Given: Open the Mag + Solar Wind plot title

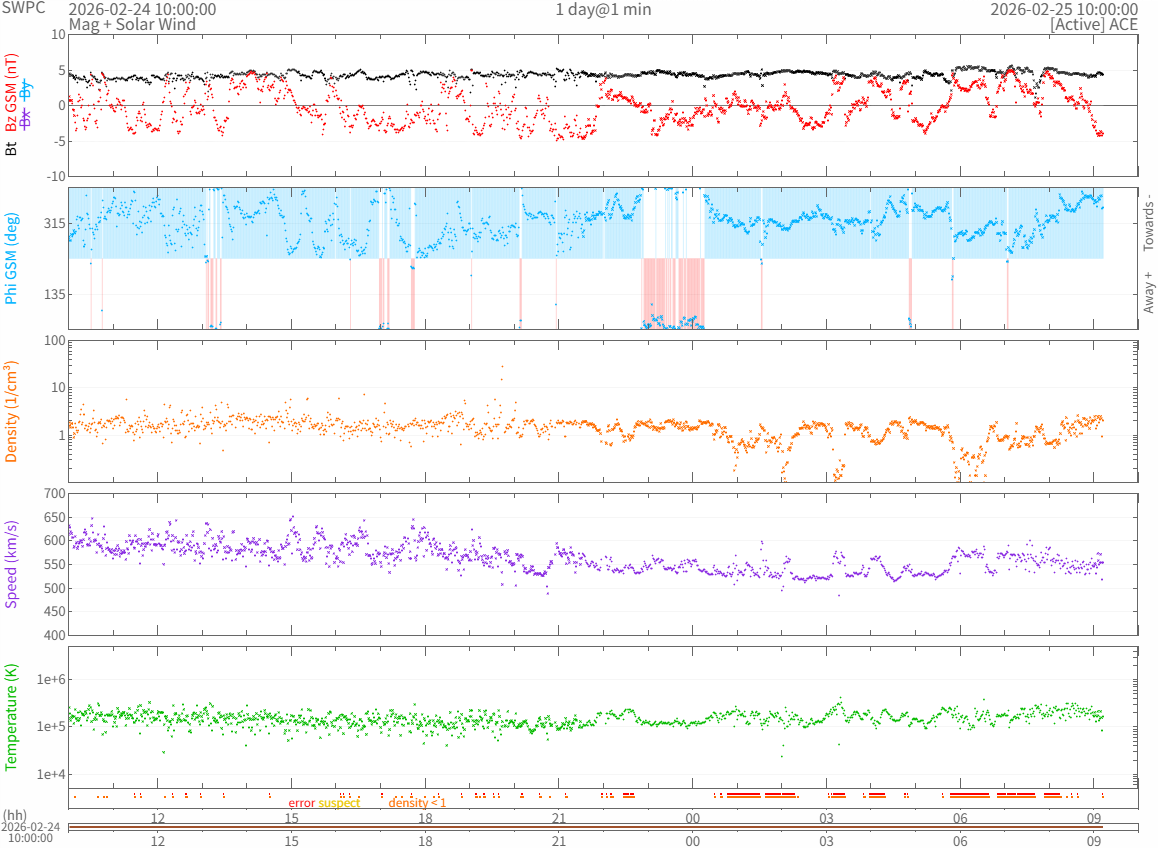Looking at the screenshot, I should pos(132,23).
